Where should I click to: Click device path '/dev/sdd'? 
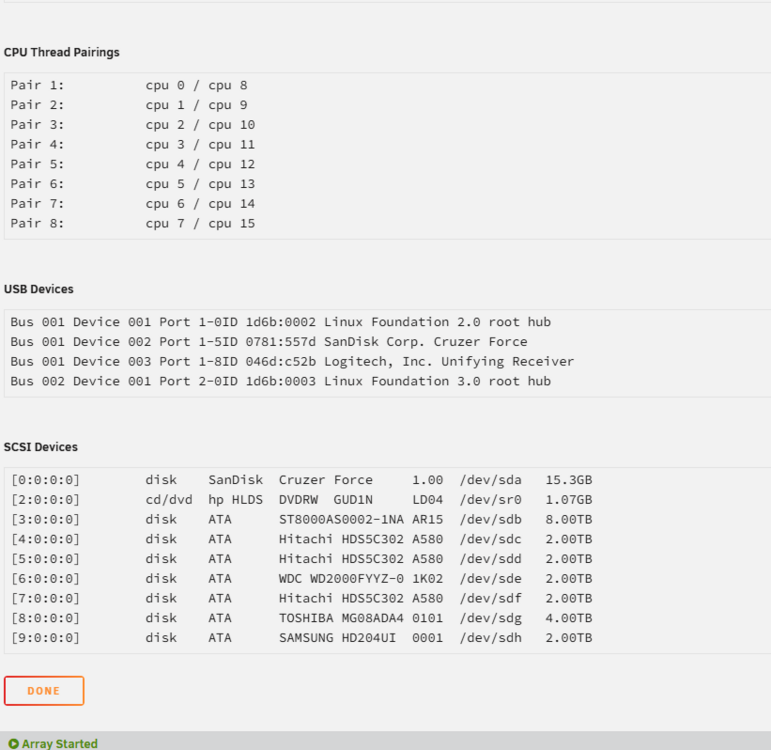click(491, 559)
